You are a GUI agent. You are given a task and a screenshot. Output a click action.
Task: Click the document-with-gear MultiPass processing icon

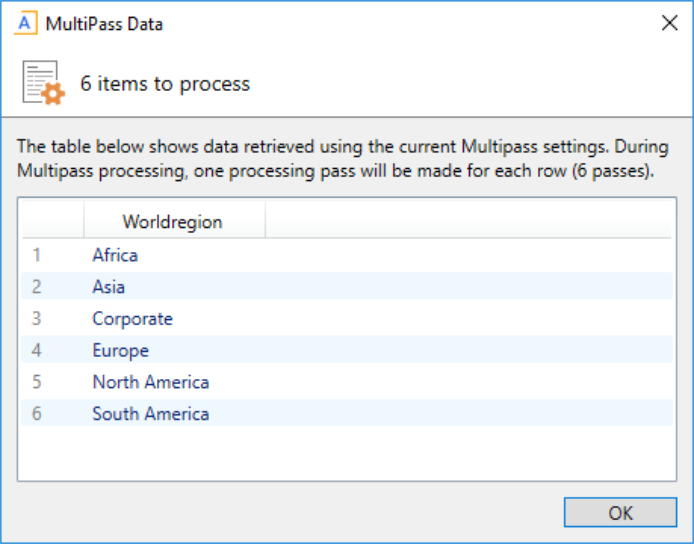tap(43, 84)
